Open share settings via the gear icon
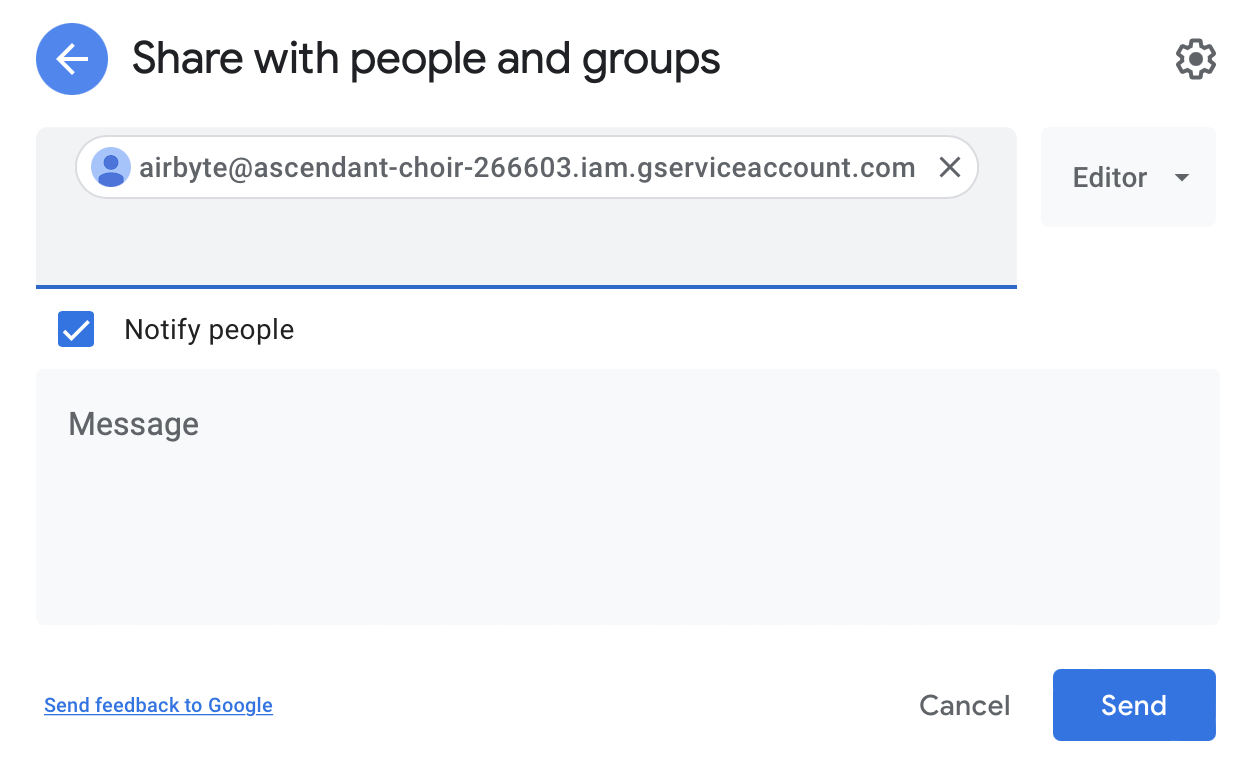Screen dimensions: 1252x760 (x=1195, y=60)
